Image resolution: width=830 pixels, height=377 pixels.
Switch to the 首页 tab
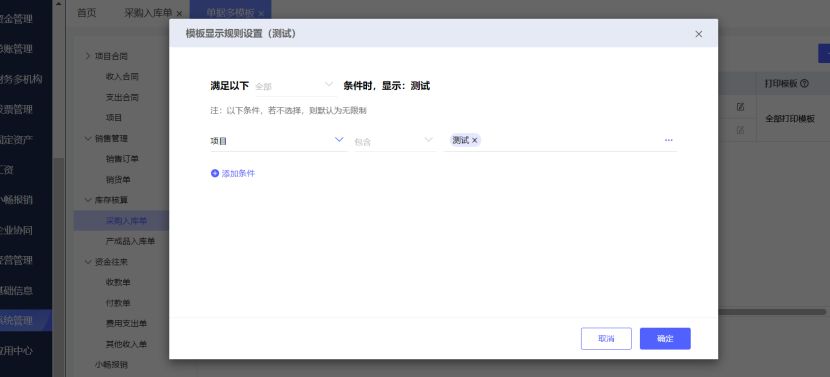[x=86, y=13]
